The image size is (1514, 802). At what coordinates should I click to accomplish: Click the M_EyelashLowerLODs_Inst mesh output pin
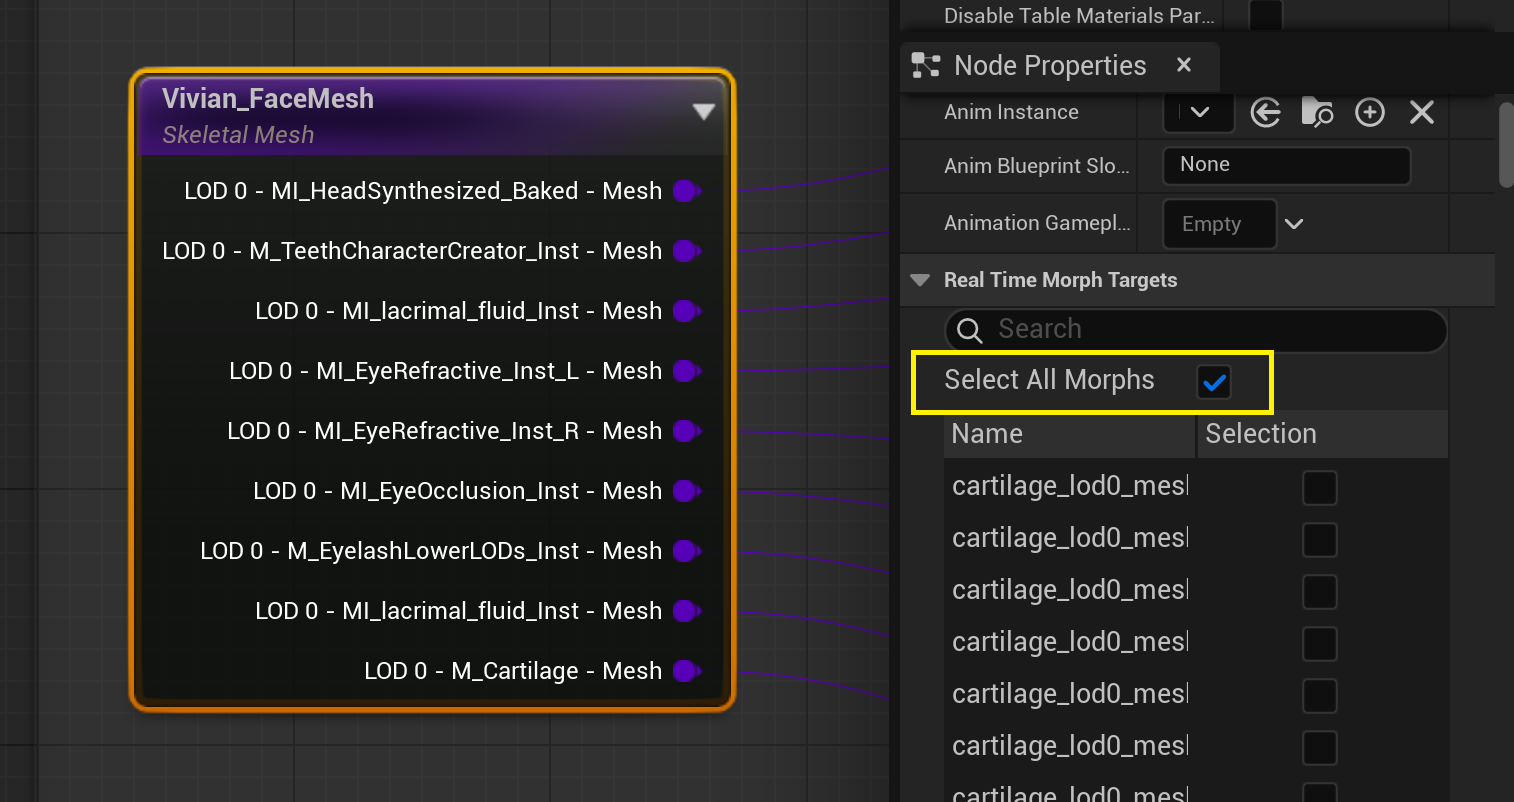pyautogui.click(x=687, y=551)
